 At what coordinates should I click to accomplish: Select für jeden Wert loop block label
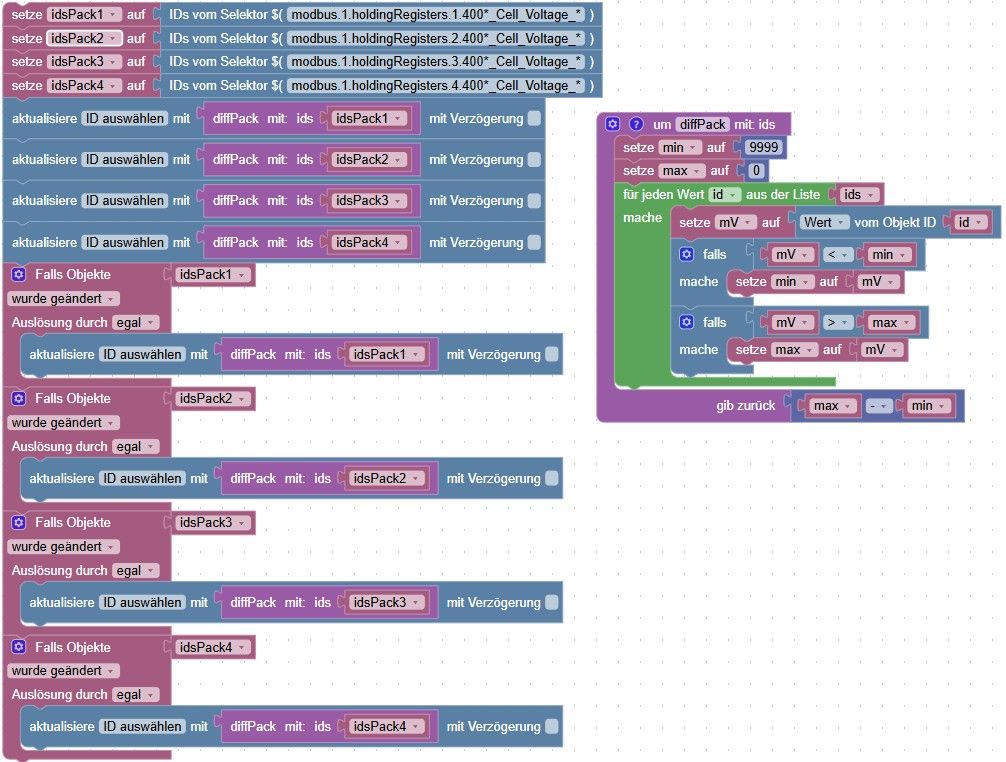(x=663, y=194)
